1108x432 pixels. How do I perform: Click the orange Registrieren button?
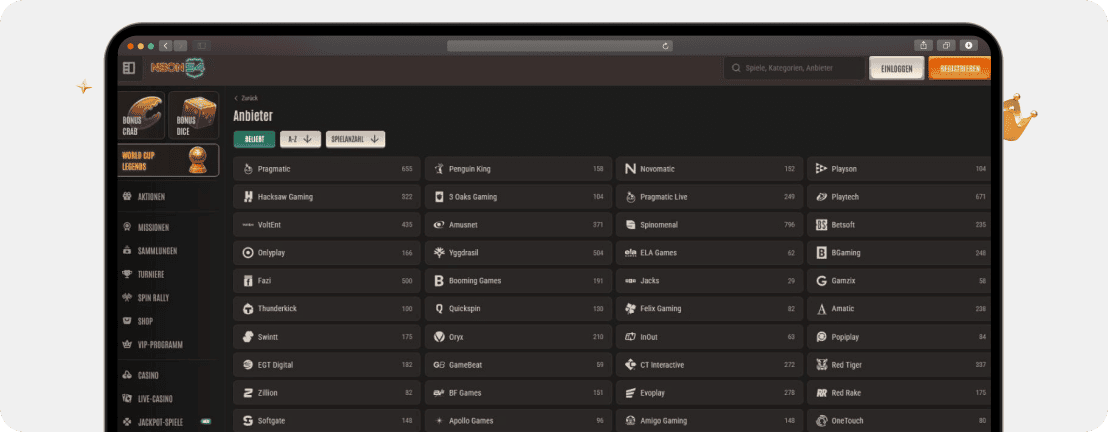960,69
